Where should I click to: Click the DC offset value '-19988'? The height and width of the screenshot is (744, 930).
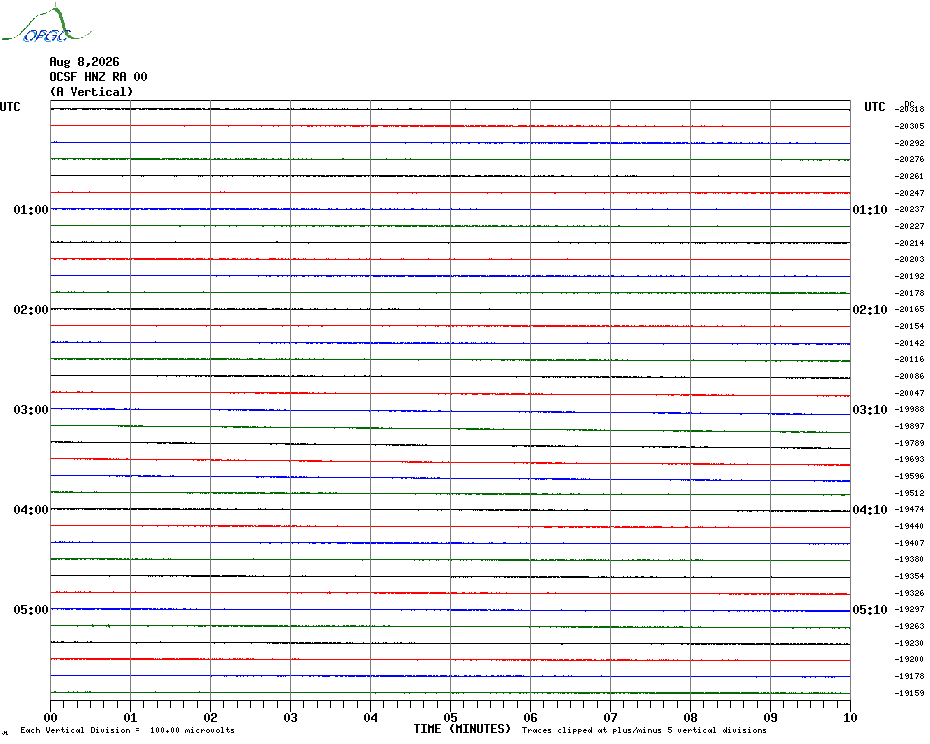(x=909, y=409)
